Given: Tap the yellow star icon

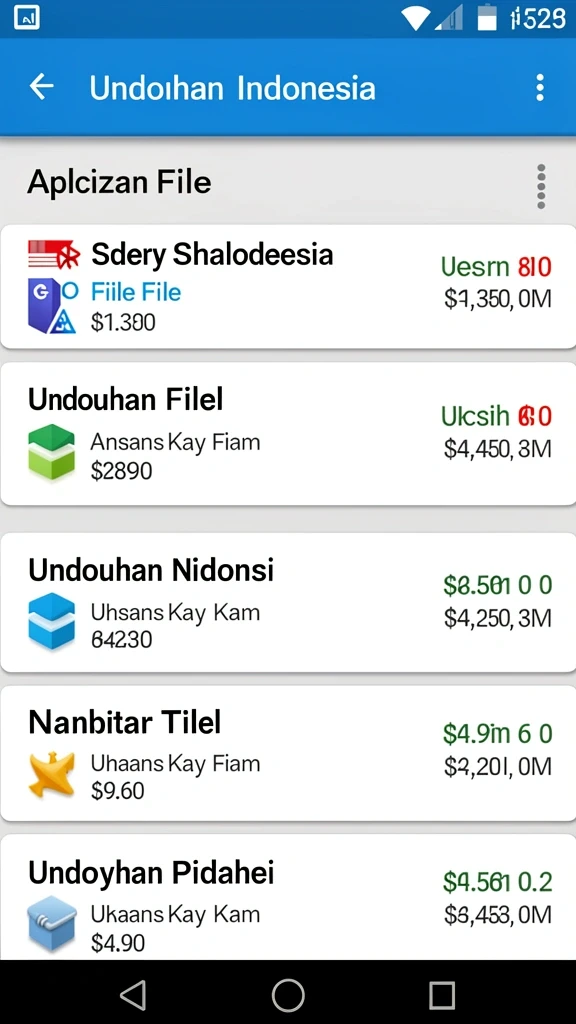Looking at the screenshot, I should pos(52,775).
